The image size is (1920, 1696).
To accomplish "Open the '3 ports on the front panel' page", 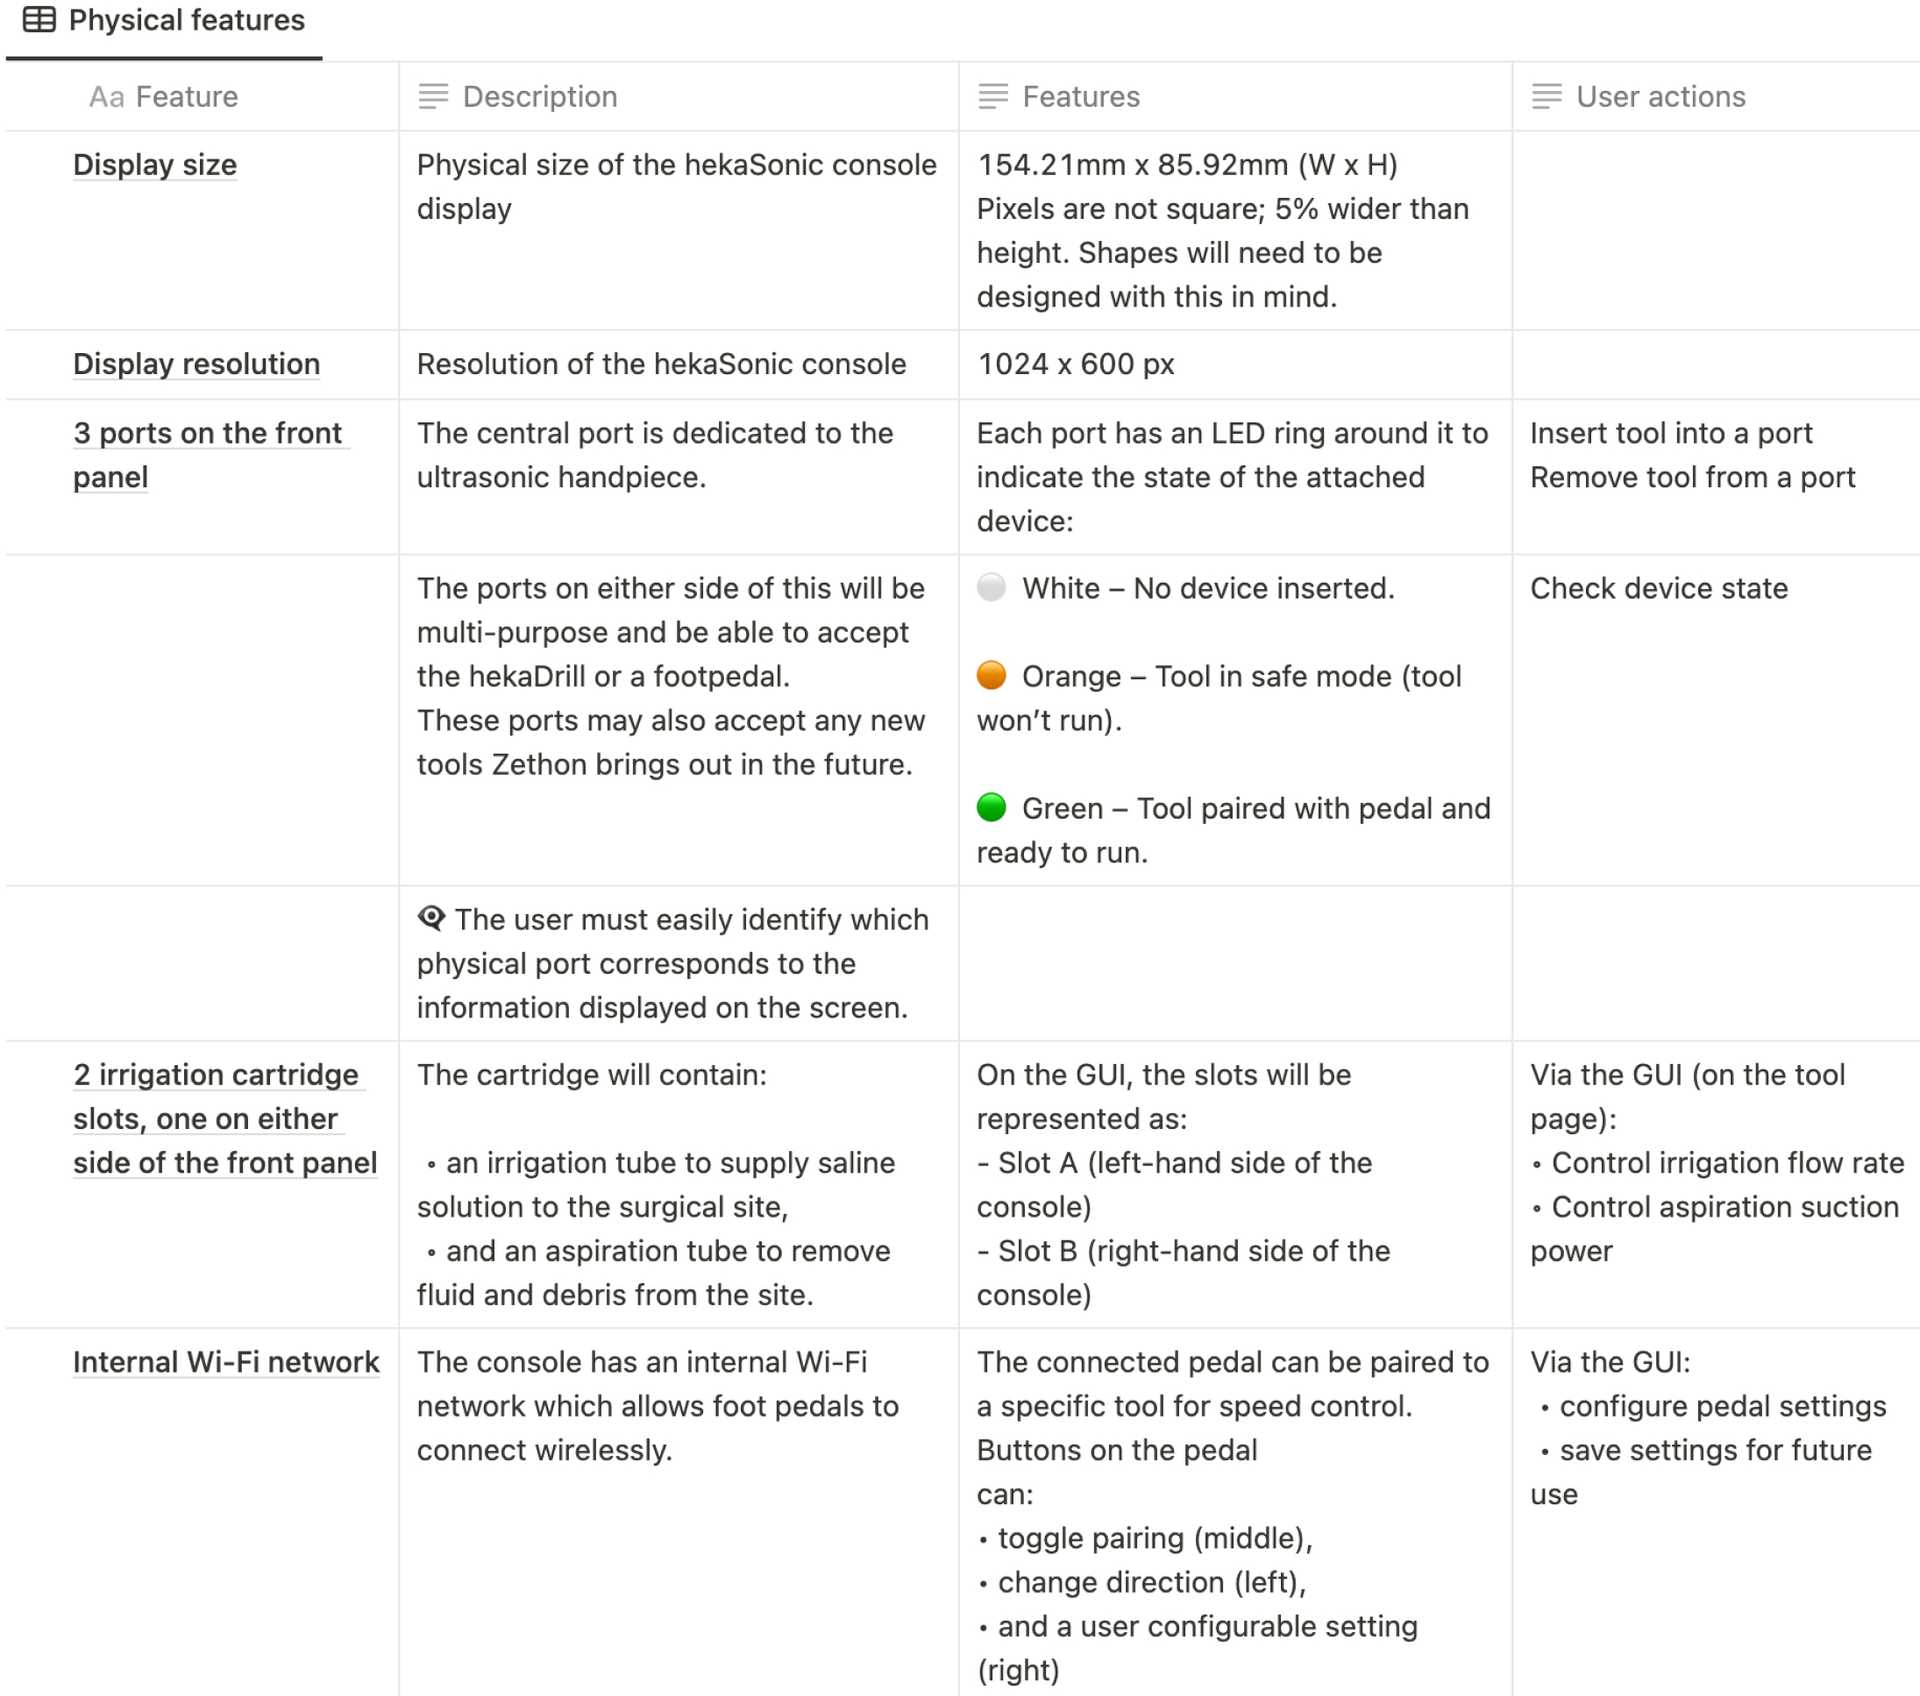I will click(x=207, y=434).
